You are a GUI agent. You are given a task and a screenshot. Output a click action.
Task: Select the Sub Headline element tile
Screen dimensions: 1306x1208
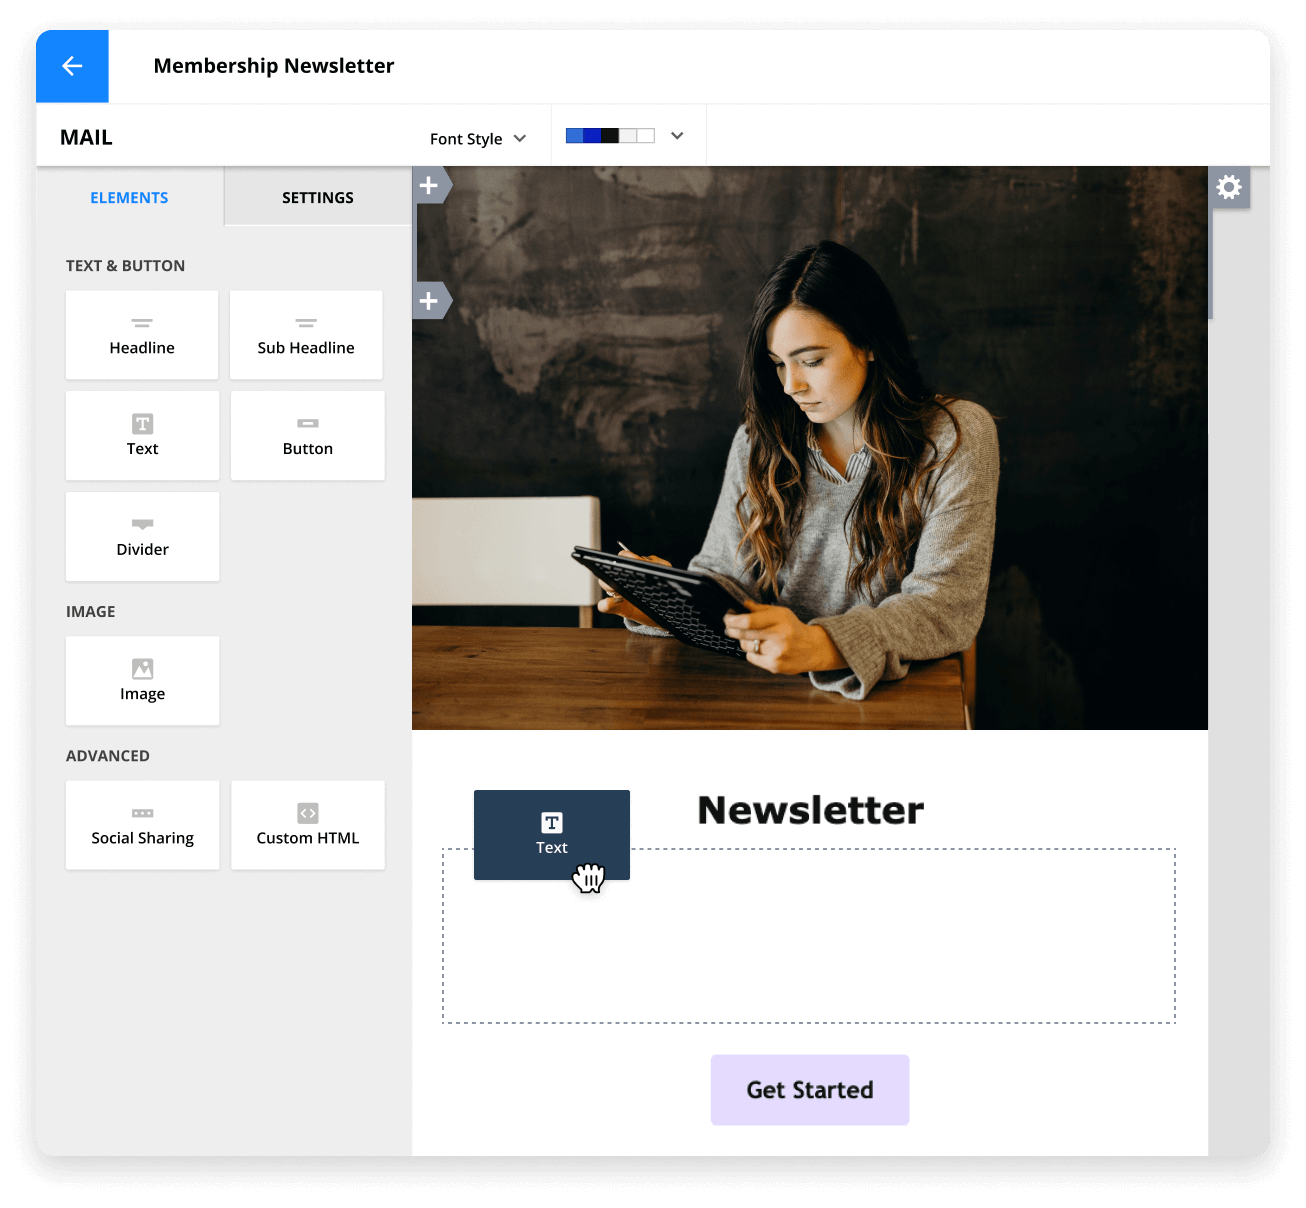coord(306,335)
